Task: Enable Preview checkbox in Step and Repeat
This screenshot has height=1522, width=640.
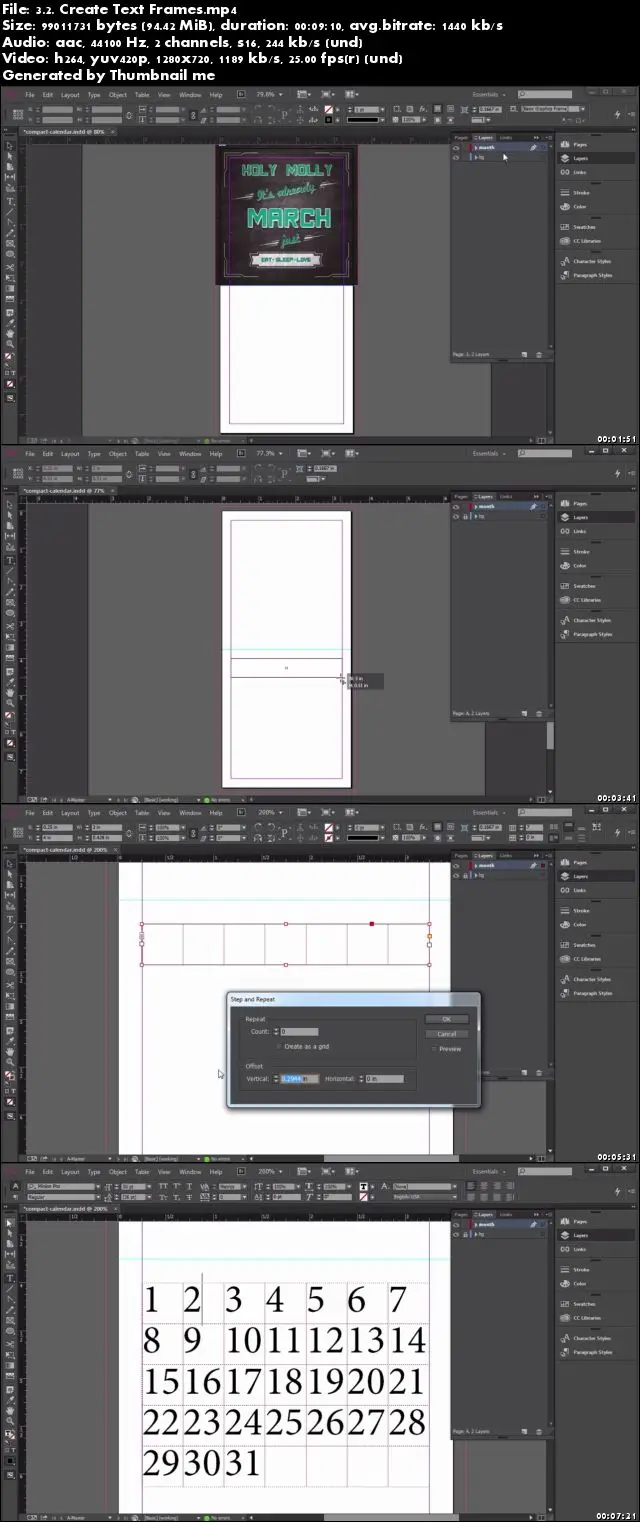Action: 434,1049
